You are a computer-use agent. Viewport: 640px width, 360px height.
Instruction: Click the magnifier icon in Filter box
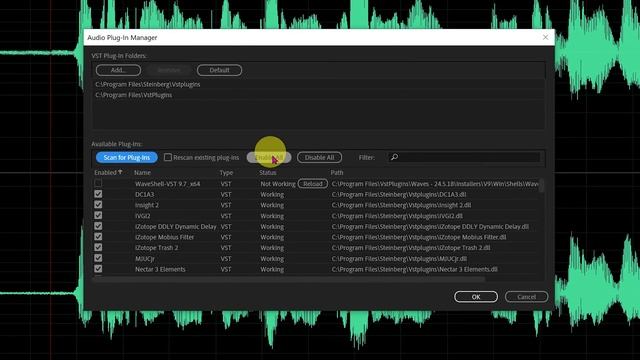394,157
